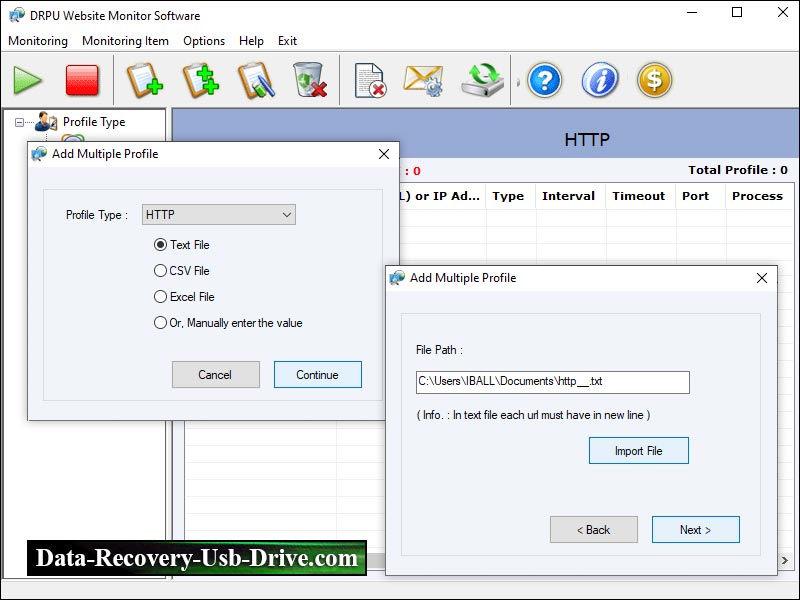This screenshot has width=800, height=600.
Task: Click the blue Help question mark icon
Action: (543, 80)
